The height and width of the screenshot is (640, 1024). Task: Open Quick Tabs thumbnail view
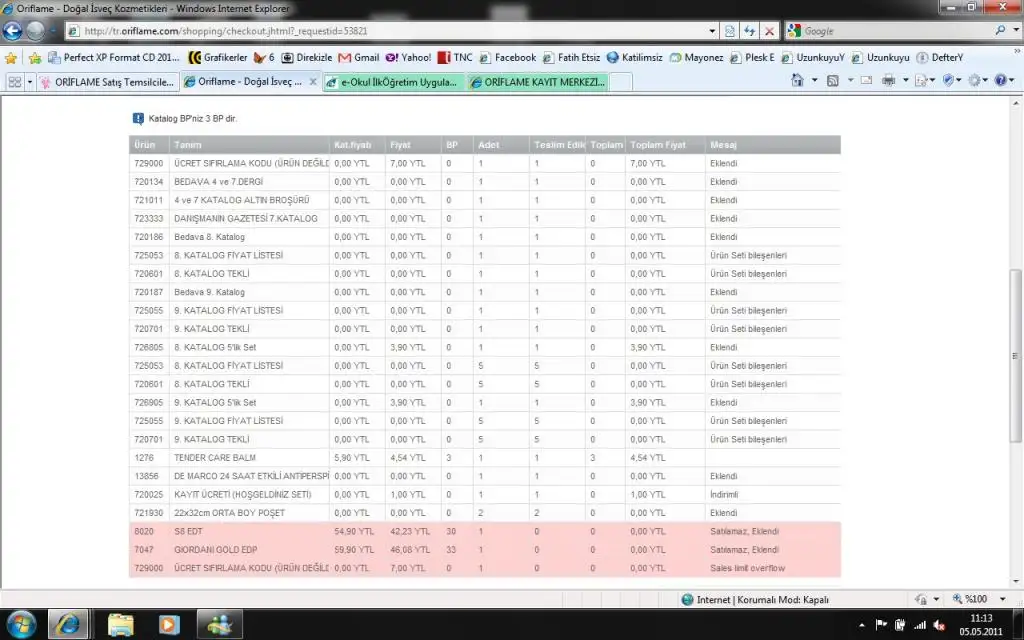tap(14, 82)
